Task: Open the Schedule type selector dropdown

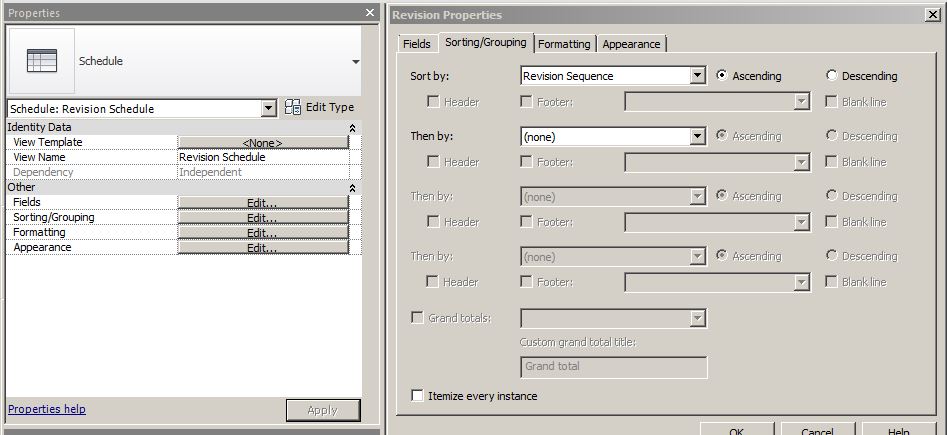Action: click(x=356, y=62)
